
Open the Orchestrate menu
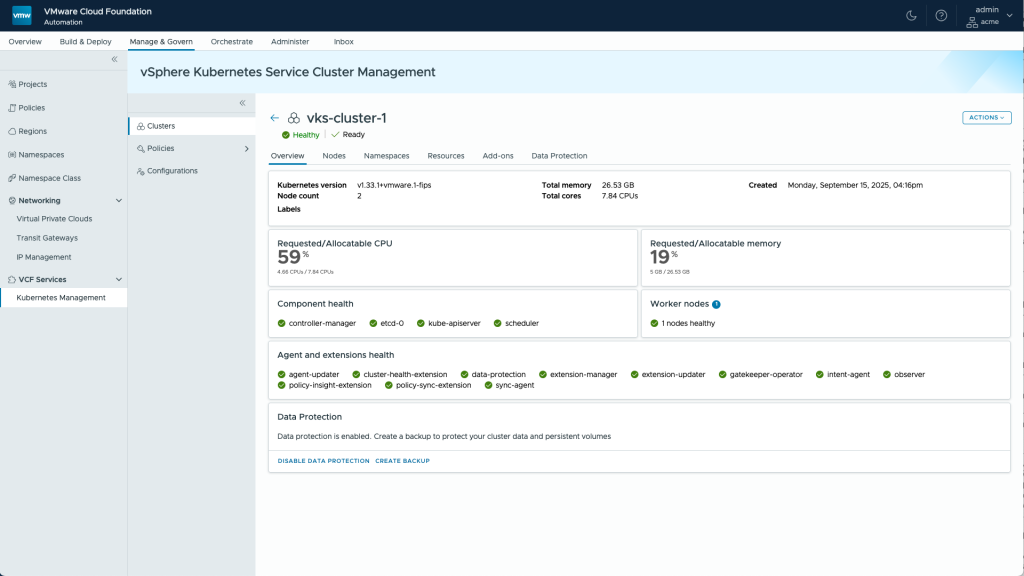point(232,42)
